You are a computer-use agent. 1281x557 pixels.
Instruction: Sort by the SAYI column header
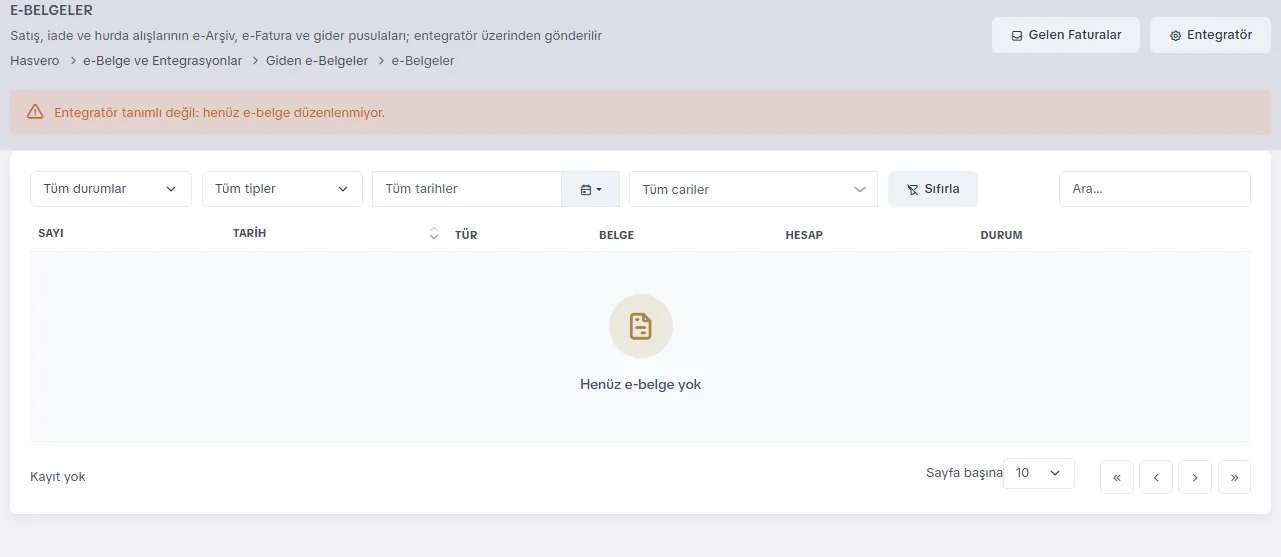[51, 234]
